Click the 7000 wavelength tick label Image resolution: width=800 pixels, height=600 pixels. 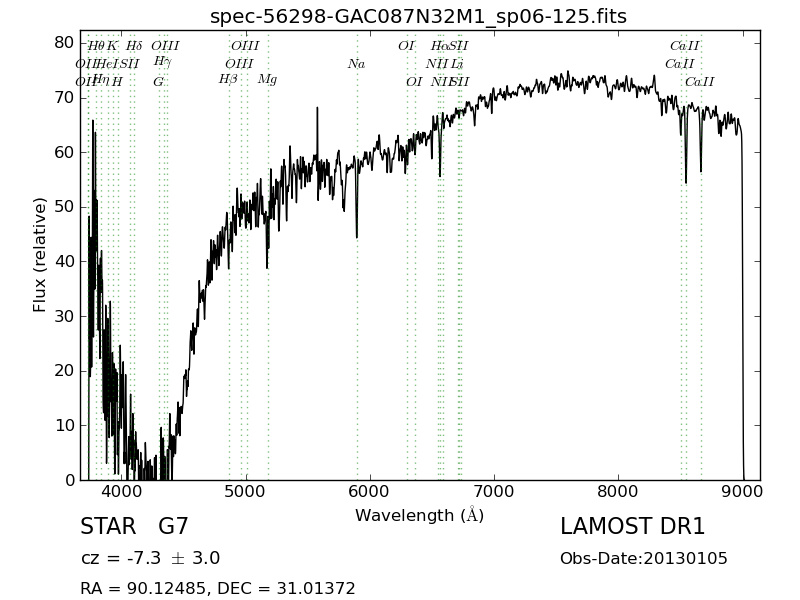[494, 492]
